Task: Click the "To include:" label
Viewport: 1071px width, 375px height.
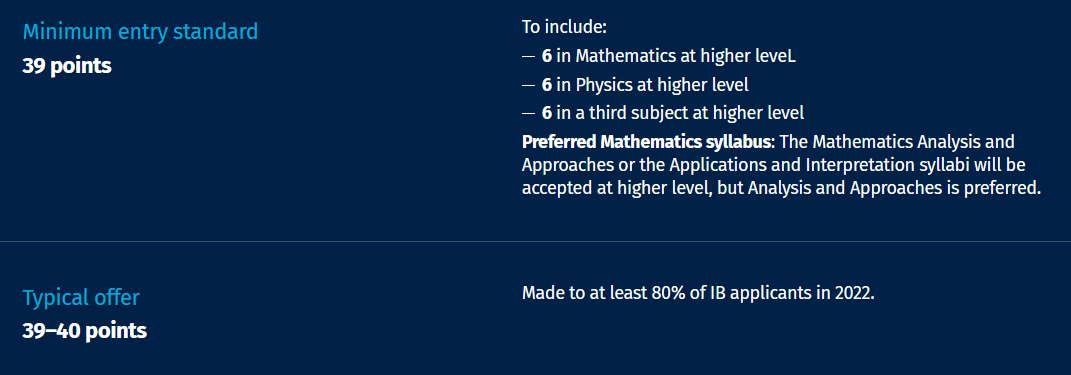Action: point(564,28)
